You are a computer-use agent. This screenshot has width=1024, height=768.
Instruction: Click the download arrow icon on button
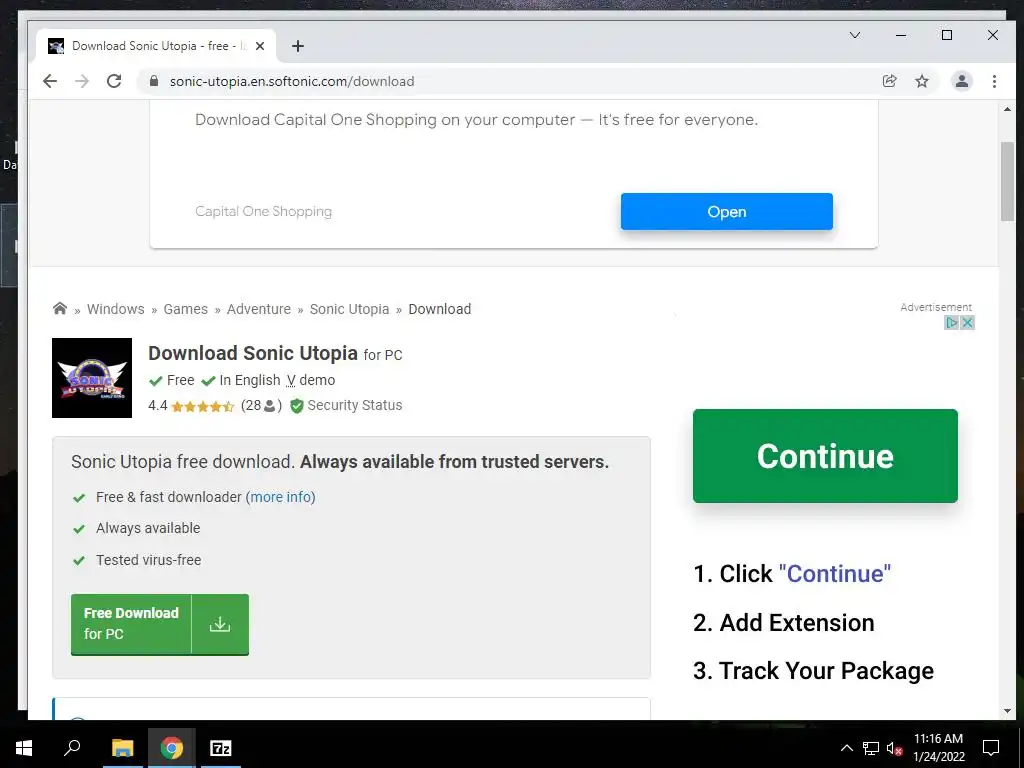click(x=220, y=624)
